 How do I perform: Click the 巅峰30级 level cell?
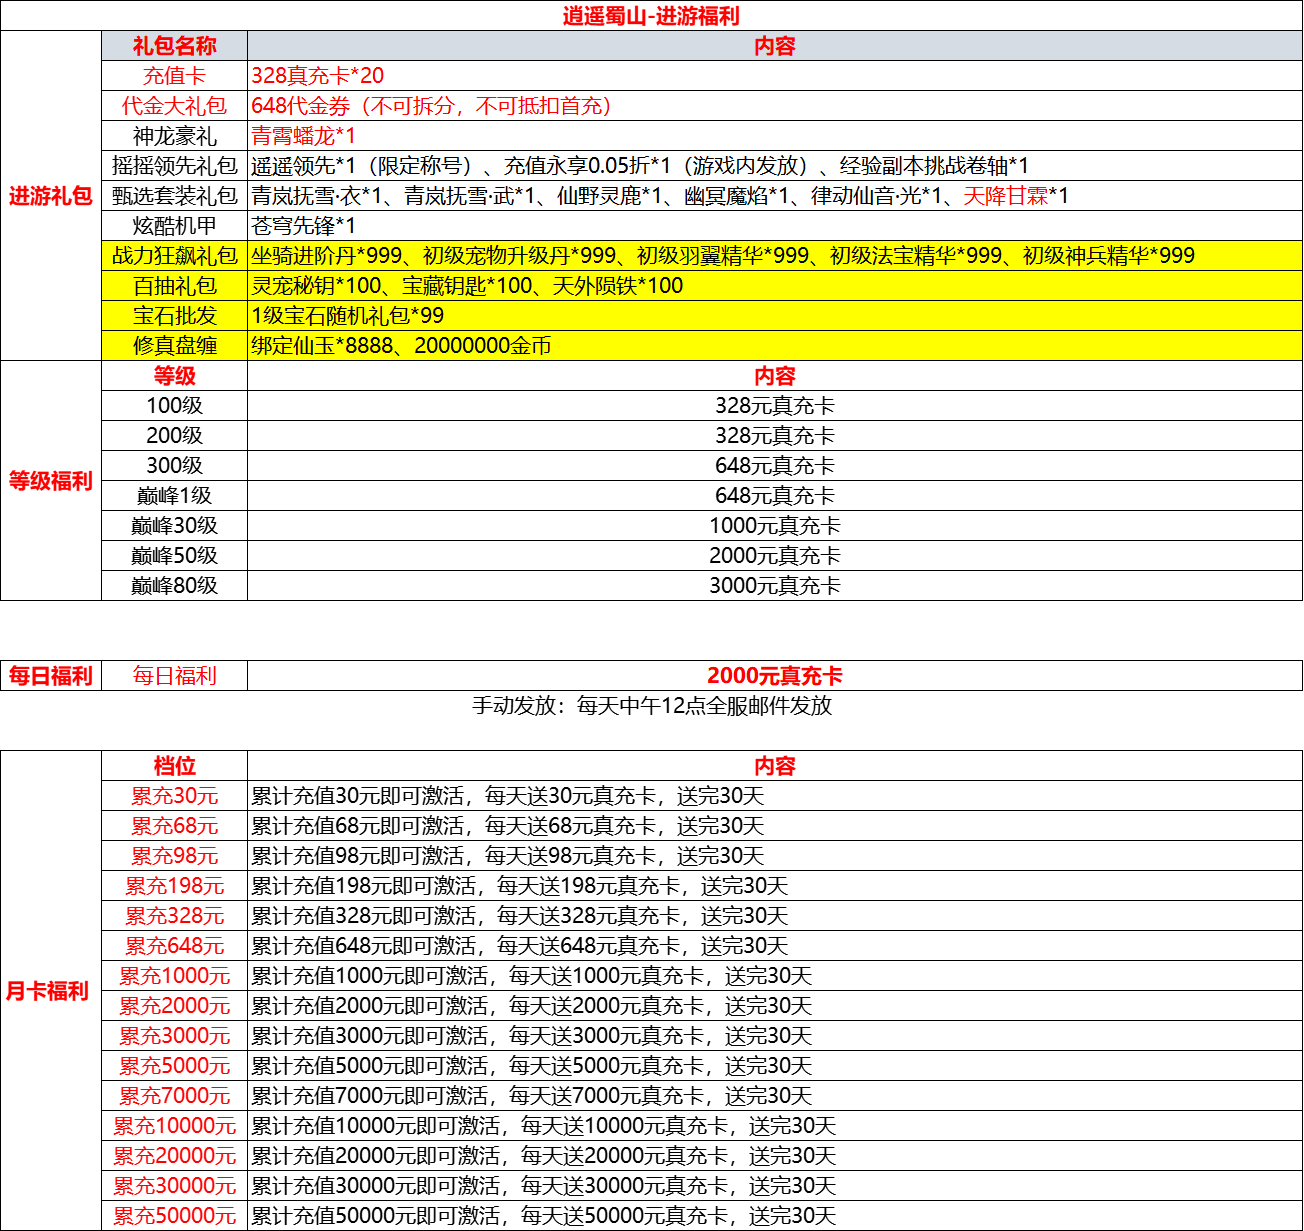(174, 526)
